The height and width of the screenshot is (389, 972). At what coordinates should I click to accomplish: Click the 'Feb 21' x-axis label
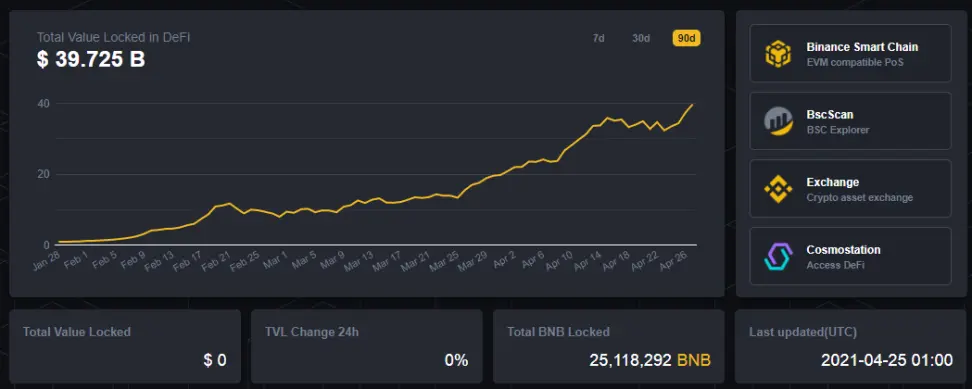[x=217, y=261]
